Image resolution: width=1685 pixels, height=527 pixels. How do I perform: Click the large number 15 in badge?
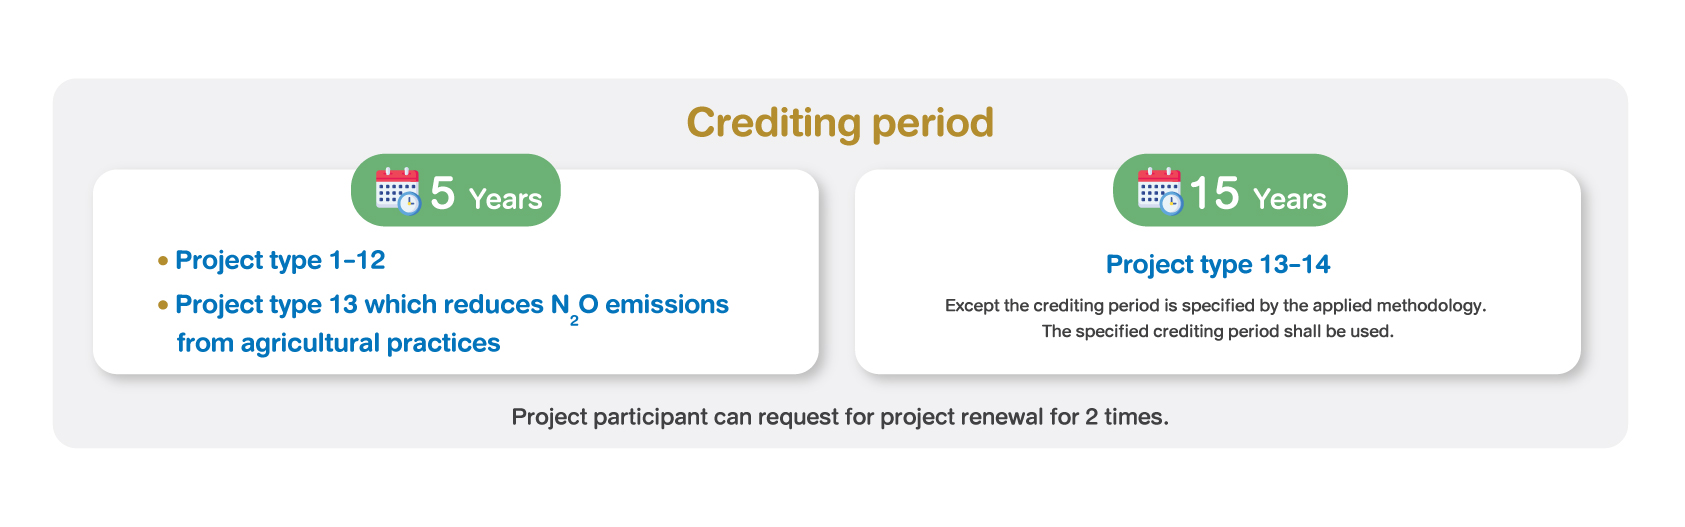pos(1214,193)
